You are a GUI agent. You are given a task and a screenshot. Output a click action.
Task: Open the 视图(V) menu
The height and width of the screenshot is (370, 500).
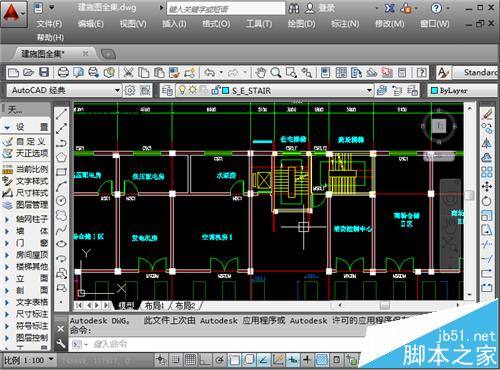pyautogui.click(x=133, y=24)
